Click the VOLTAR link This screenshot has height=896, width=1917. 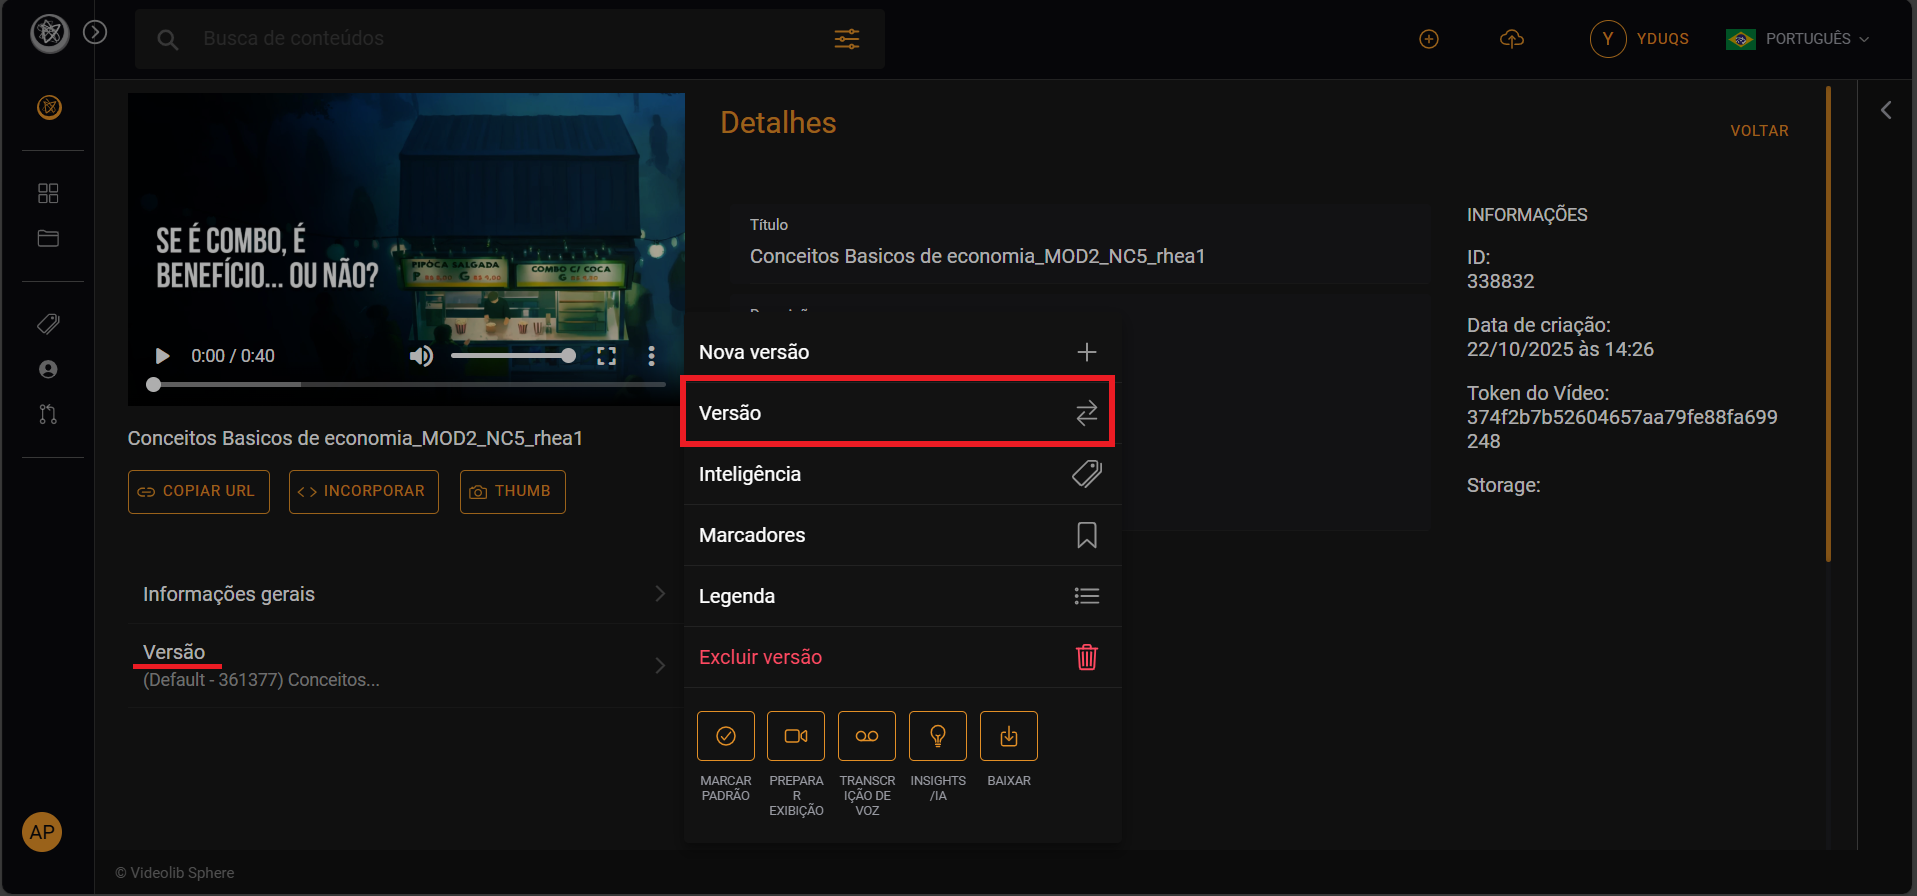(1759, 131)
